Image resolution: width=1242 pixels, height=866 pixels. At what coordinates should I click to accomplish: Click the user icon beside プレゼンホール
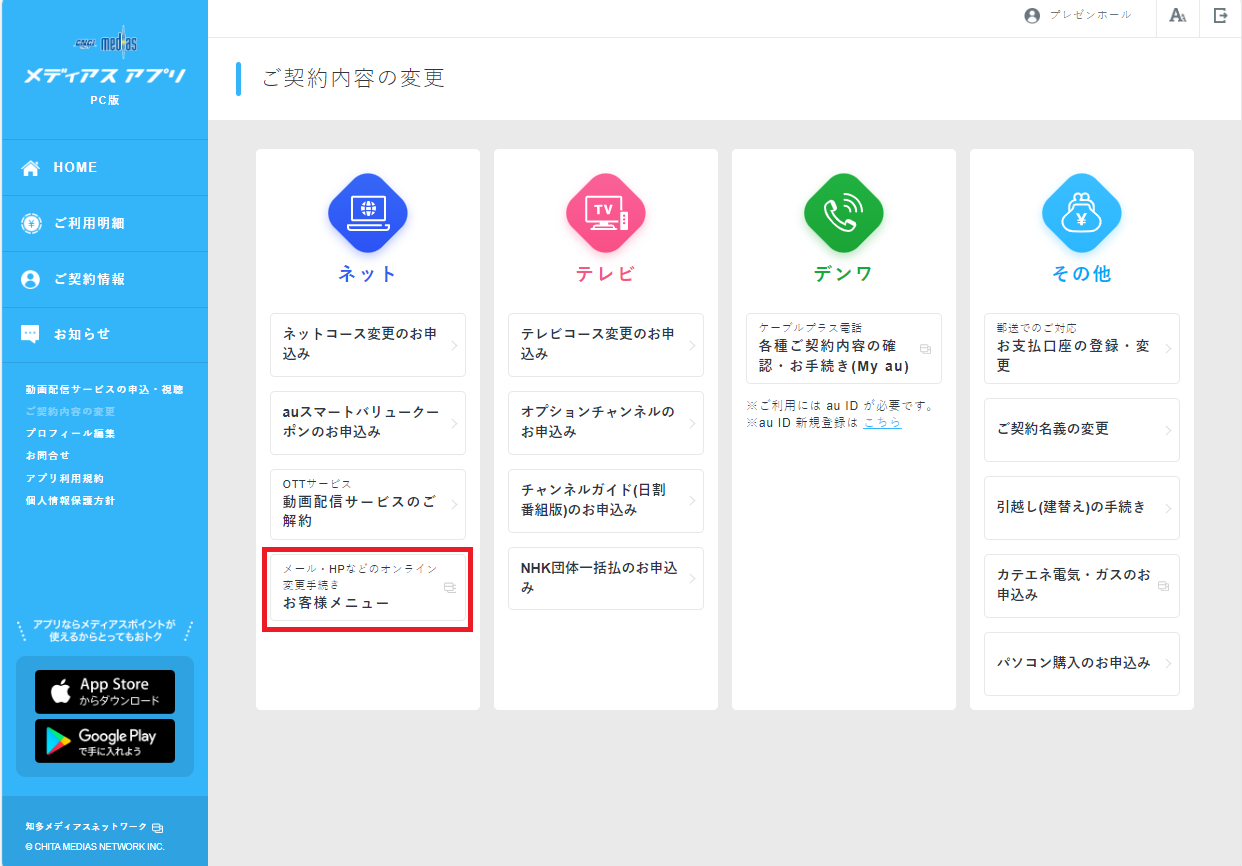[x=1031, y=16]
